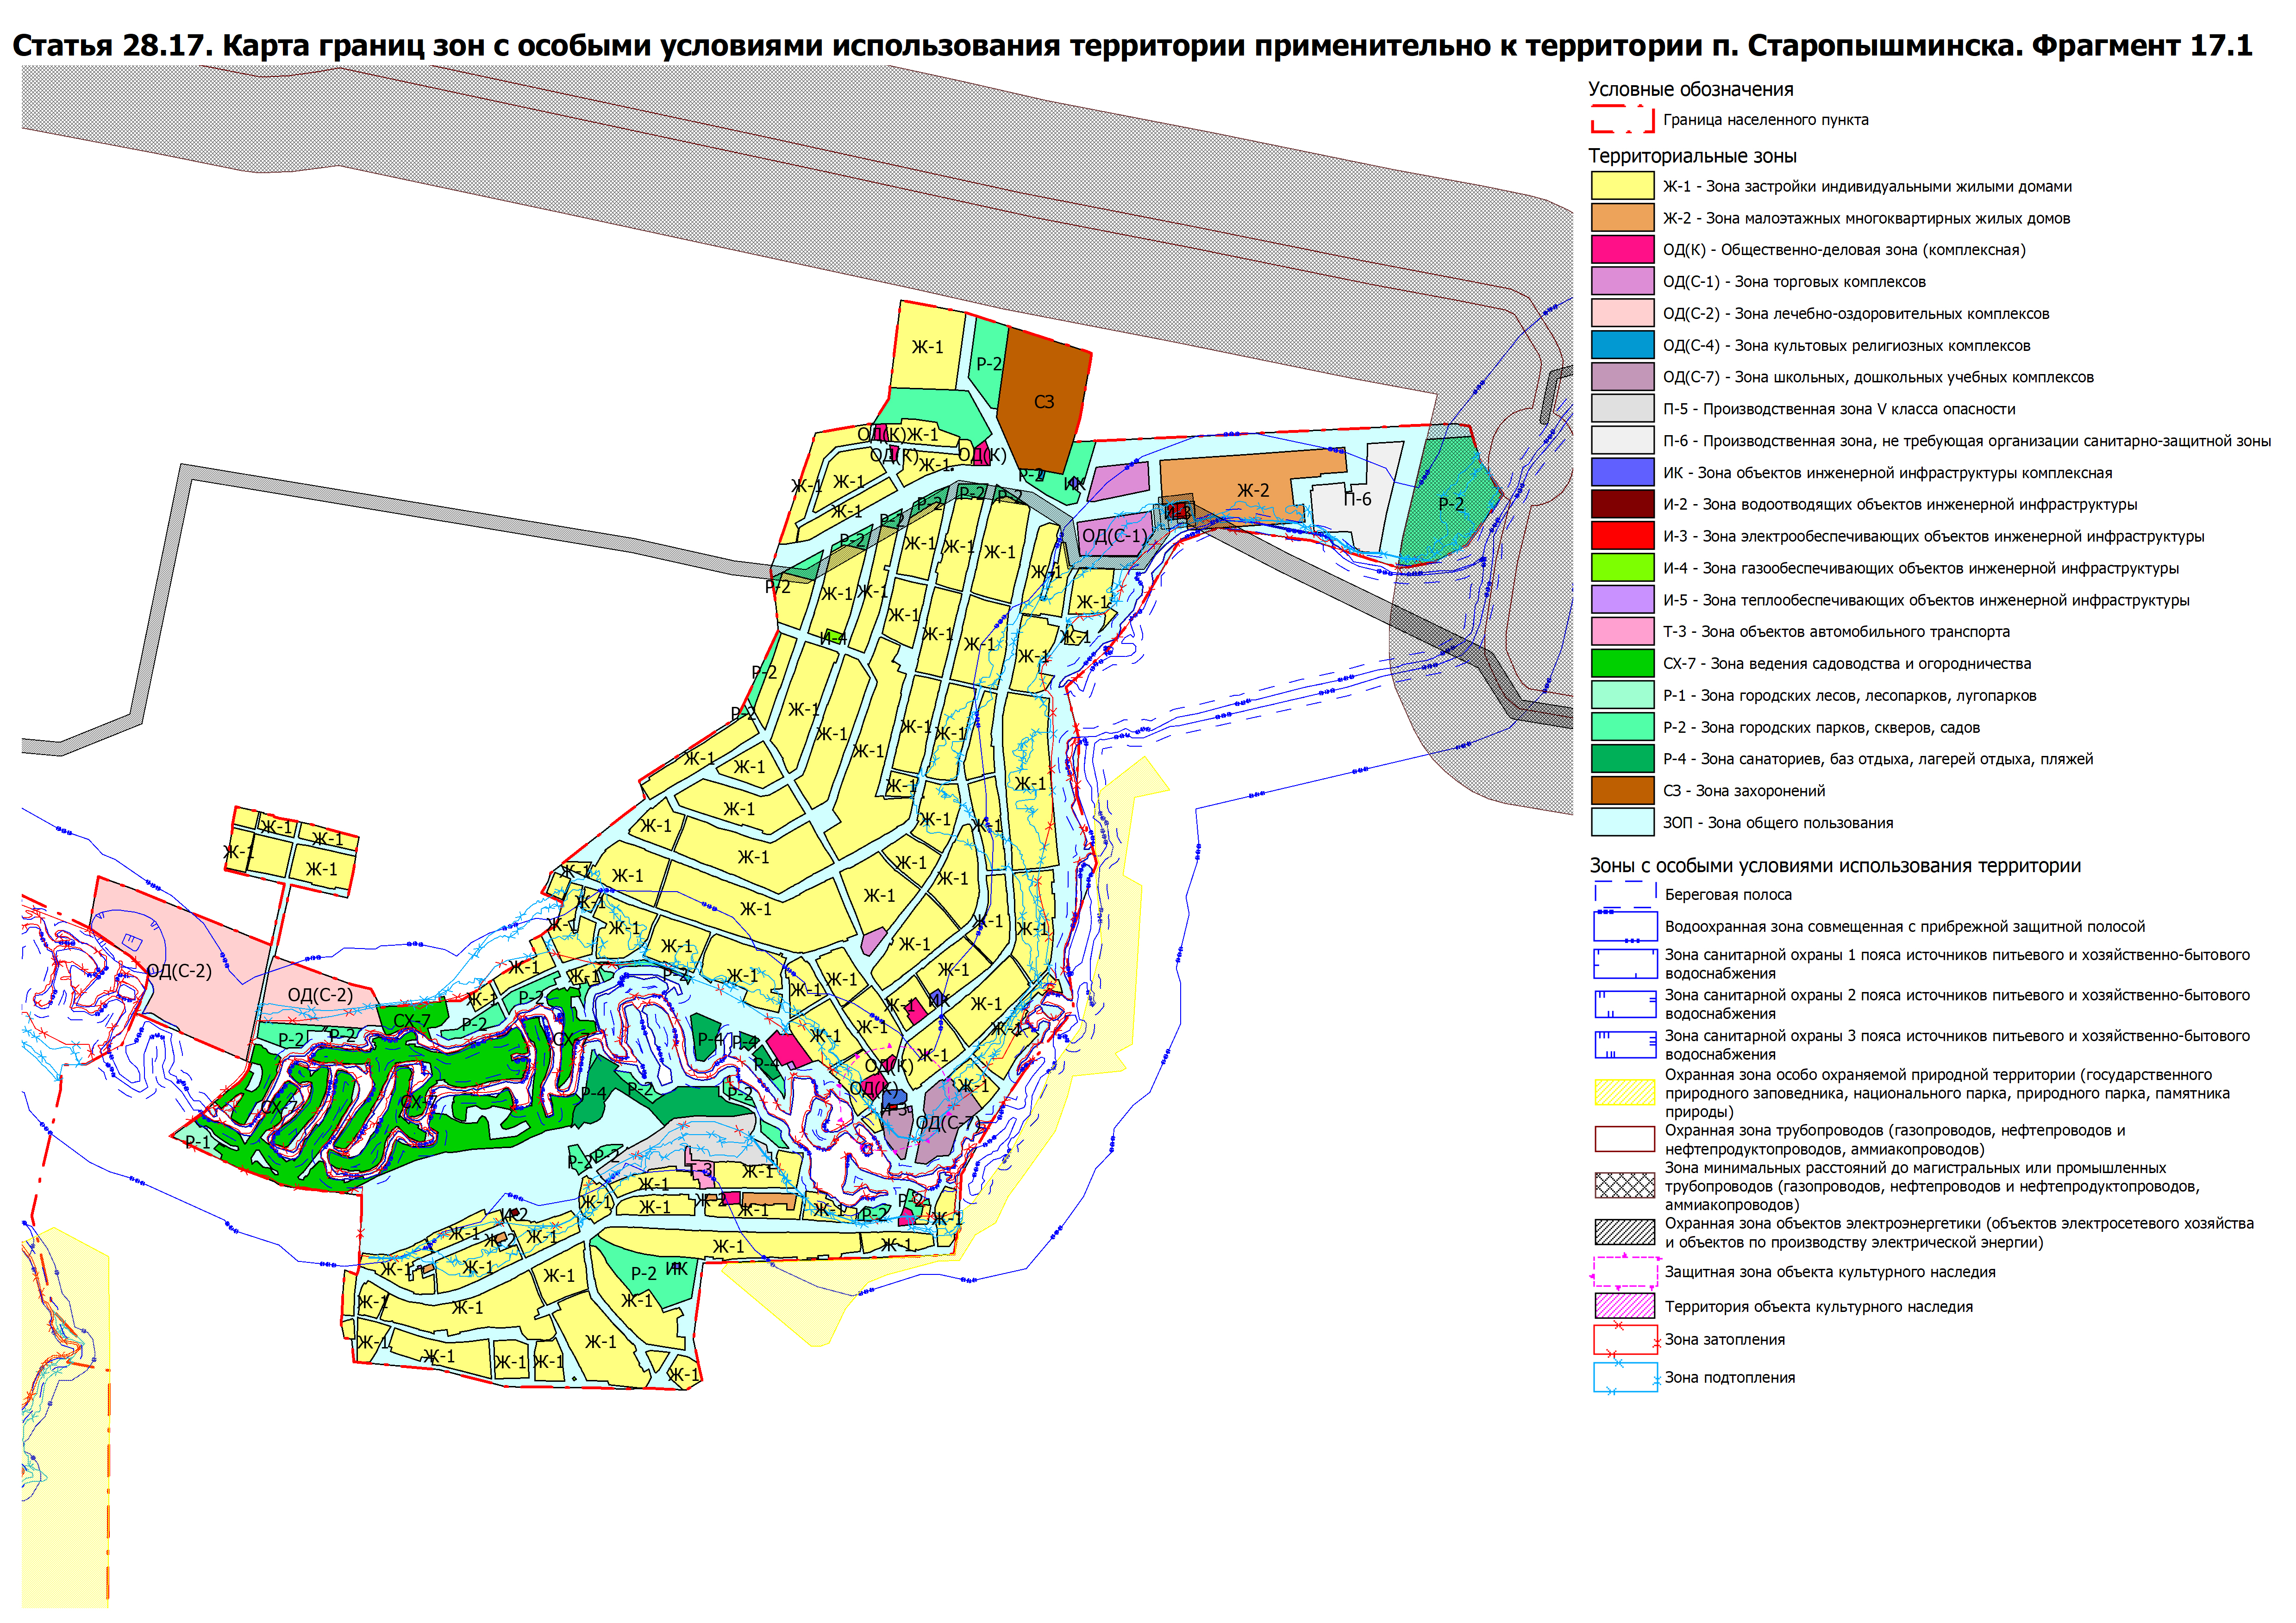2296x1623 pixels.
Task: Click the П-6 production zone on map
Action: pyautogui.click(x=1357, y=499)
